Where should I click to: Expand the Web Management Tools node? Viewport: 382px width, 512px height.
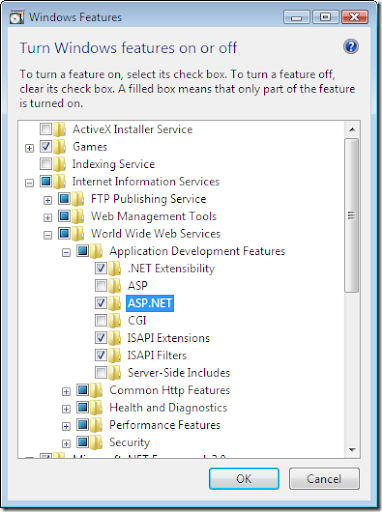coord(48,217)
